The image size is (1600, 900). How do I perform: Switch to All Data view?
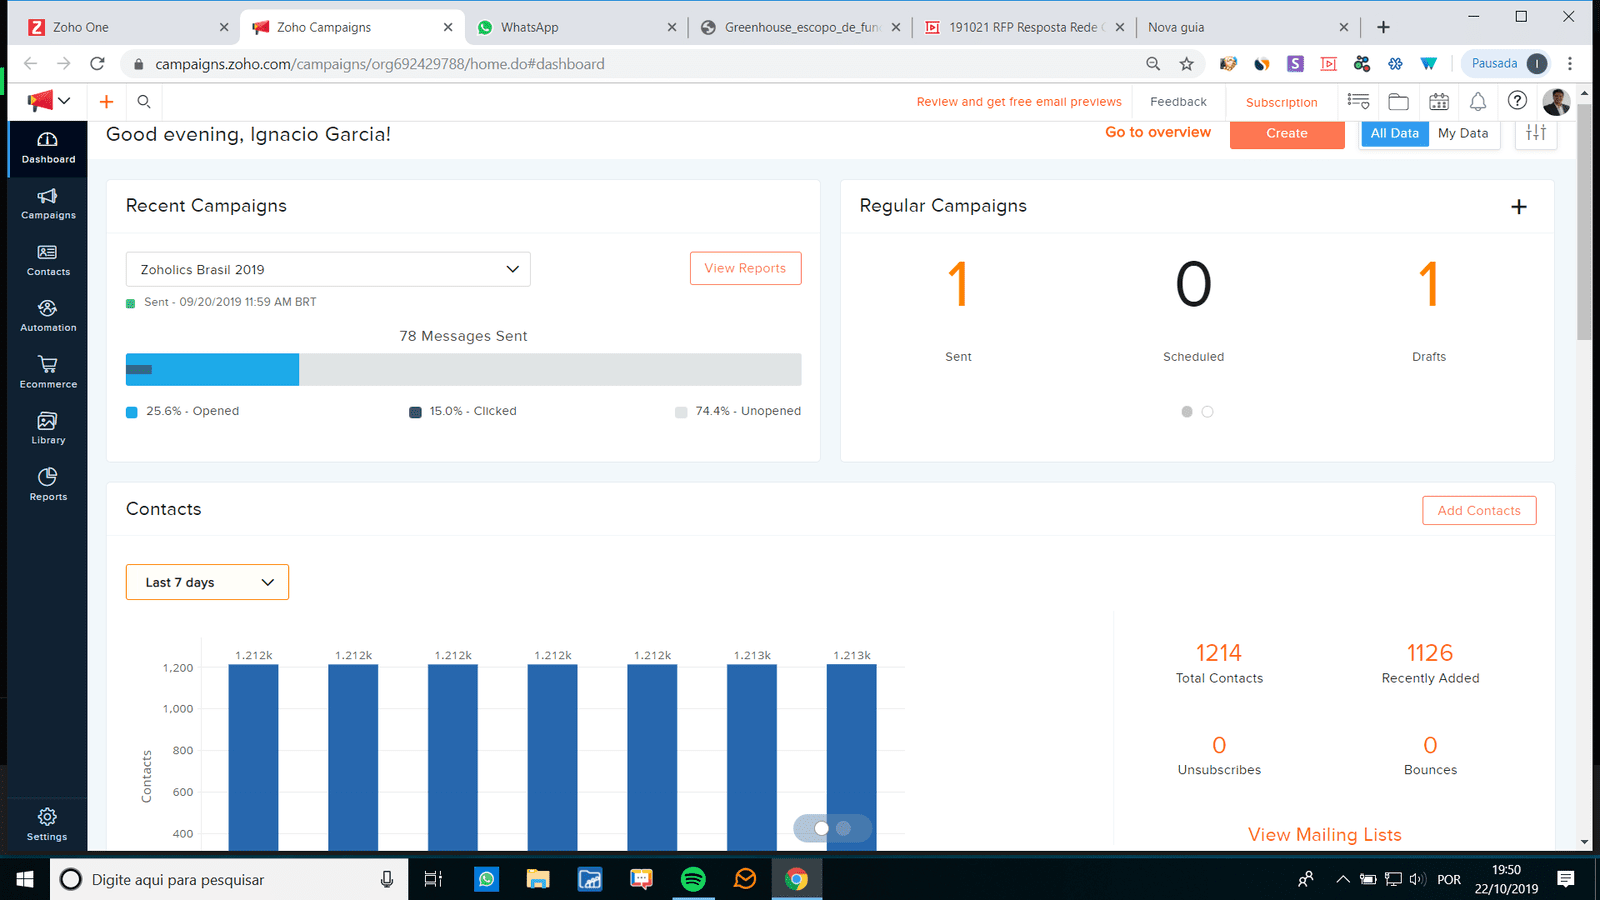point(1394,133)
